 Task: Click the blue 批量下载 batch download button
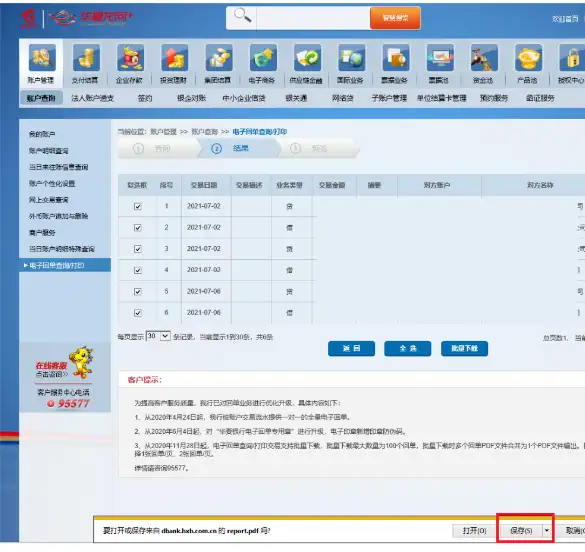pos(464,348)
